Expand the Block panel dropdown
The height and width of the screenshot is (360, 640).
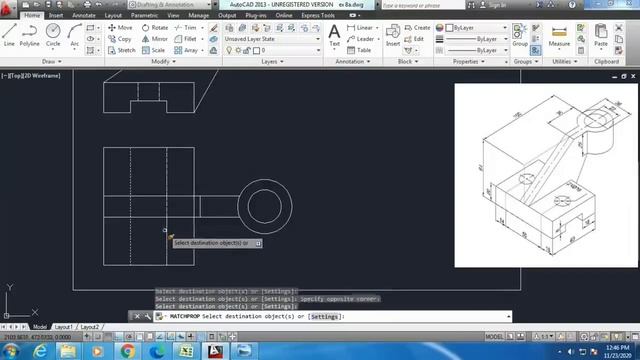coord(408,61)
